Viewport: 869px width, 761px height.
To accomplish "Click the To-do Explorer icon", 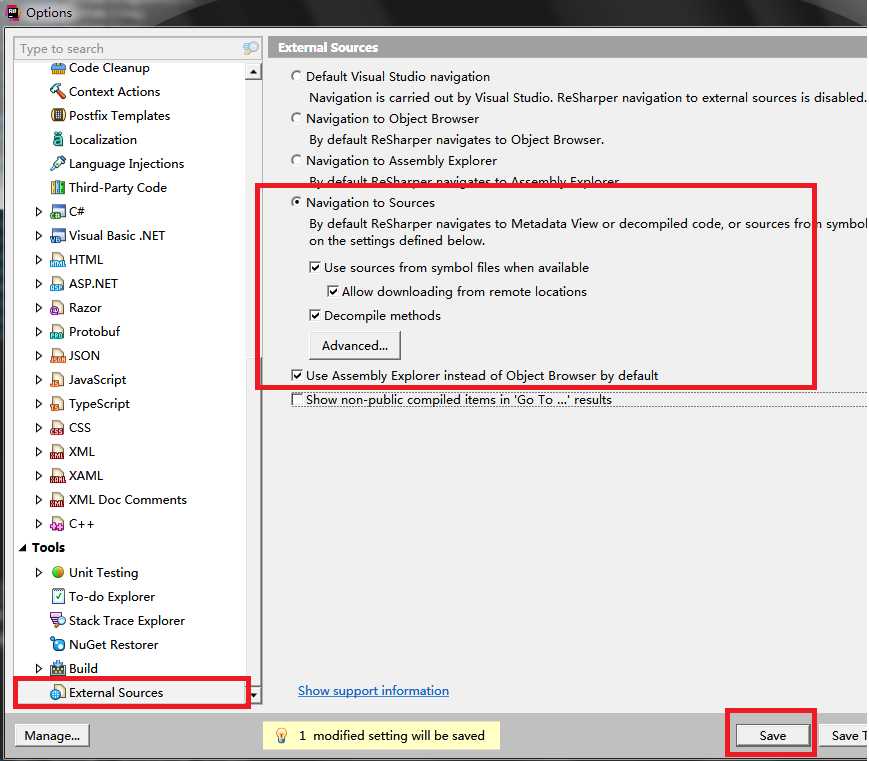I will point(58,596).
